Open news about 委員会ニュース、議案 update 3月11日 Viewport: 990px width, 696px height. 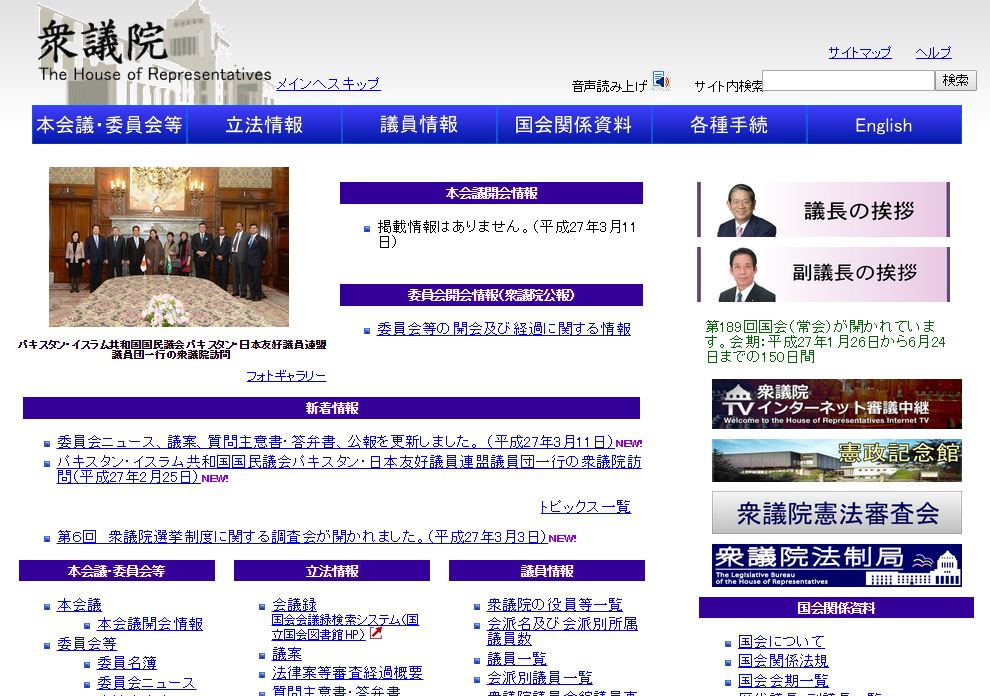[x=335, y=441]
